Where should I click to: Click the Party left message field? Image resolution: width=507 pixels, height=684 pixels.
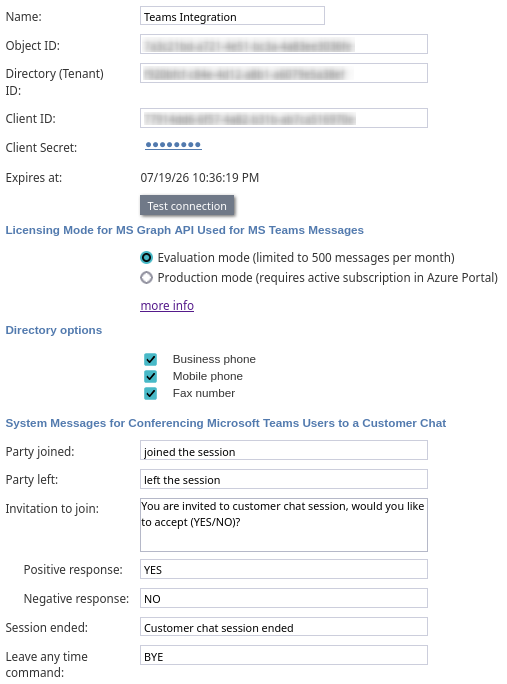[284, 479]
